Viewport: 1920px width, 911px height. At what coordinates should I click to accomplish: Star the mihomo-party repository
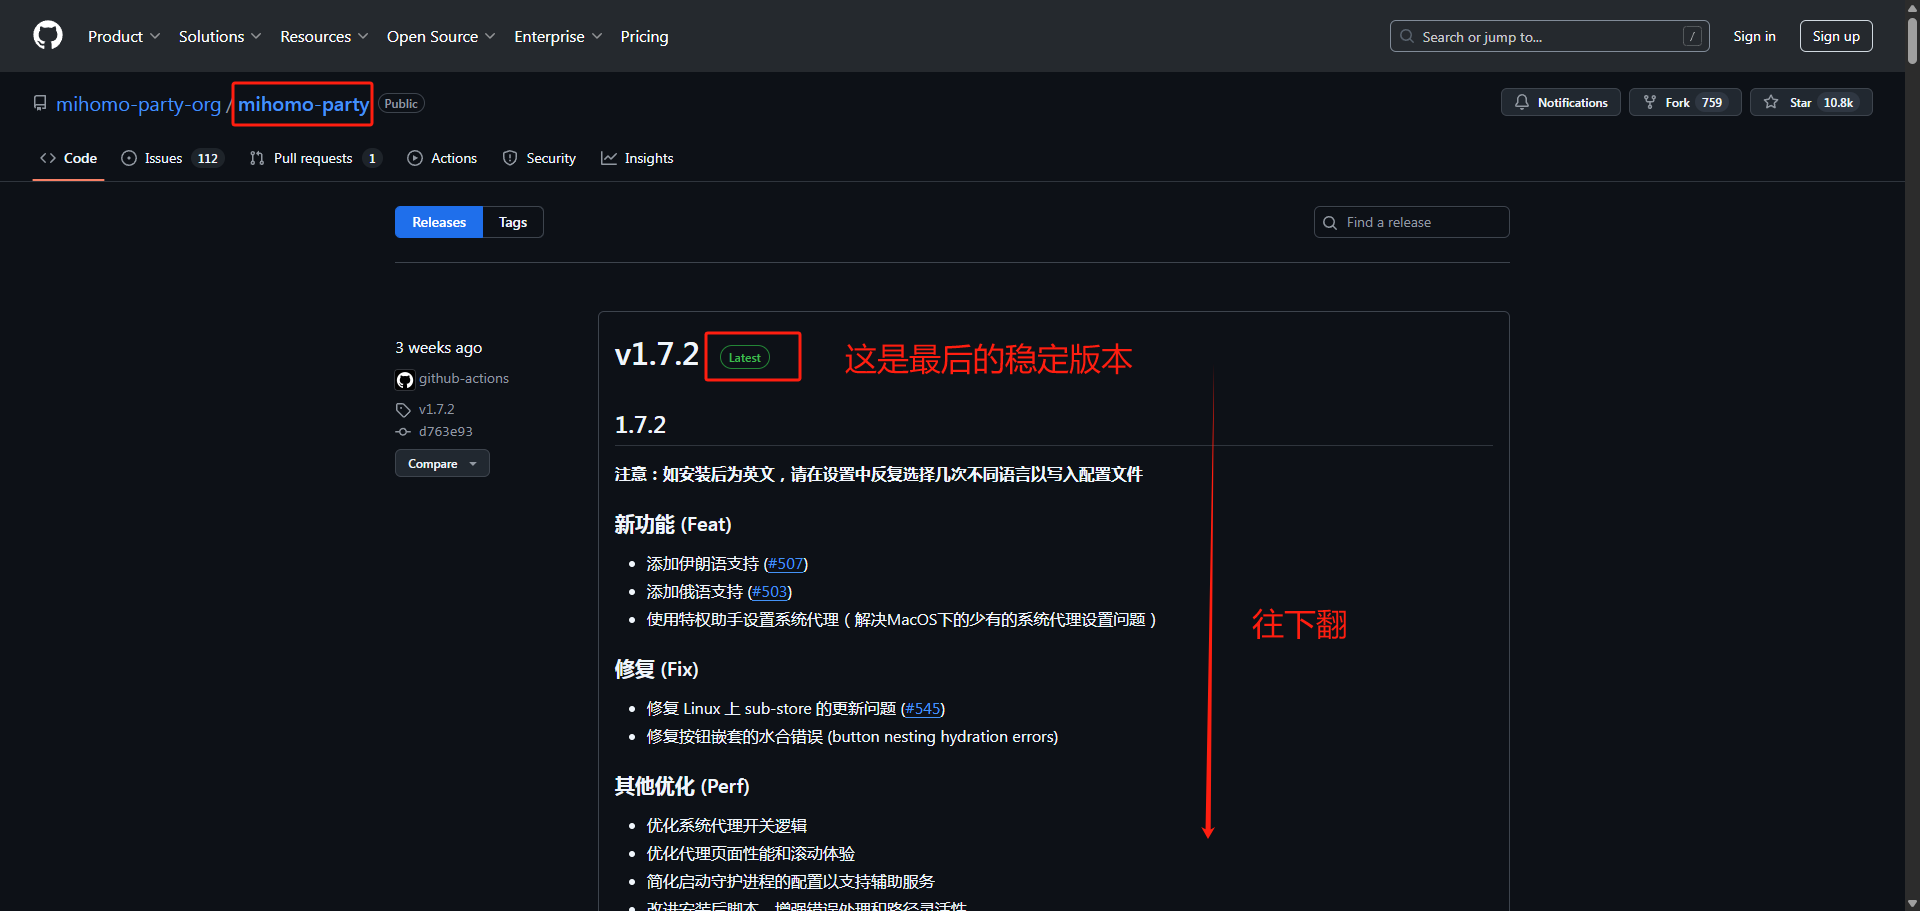1810,103
